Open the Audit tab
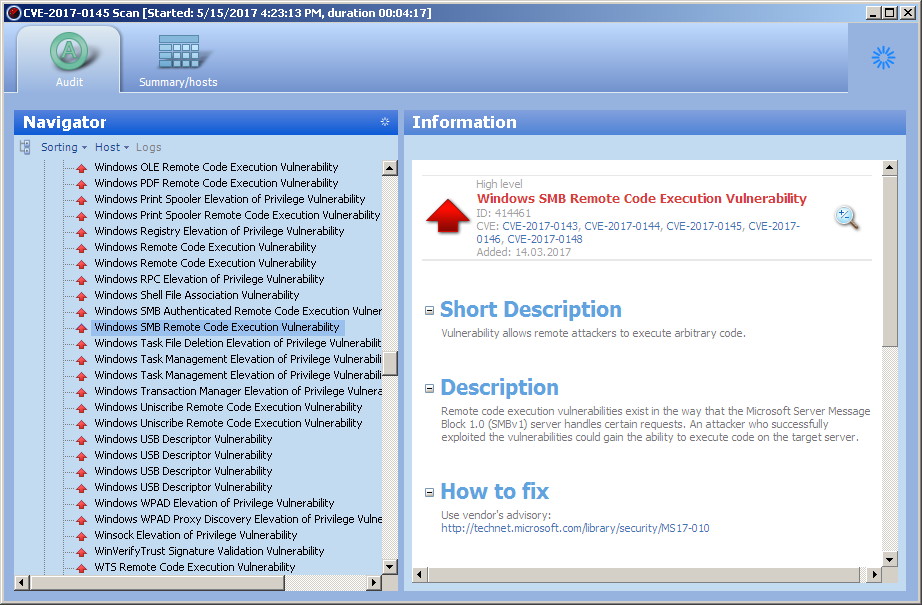The width and height of the screenshot is (922, 605). pyautogui.click(x=69, y=60)
